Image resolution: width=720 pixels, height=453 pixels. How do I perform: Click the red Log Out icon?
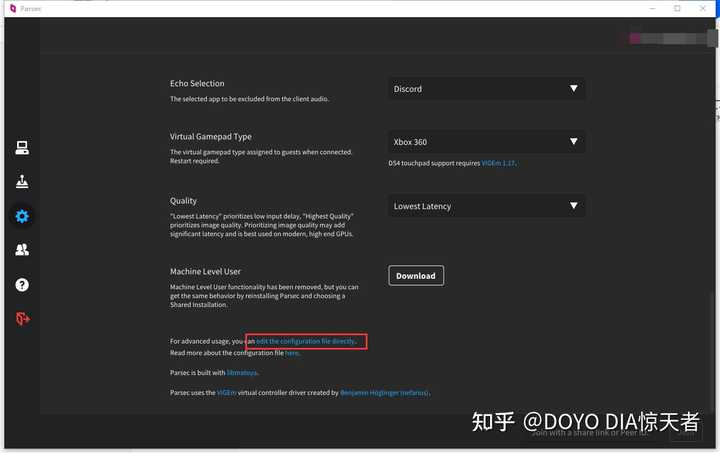click(x=22, y=319)
